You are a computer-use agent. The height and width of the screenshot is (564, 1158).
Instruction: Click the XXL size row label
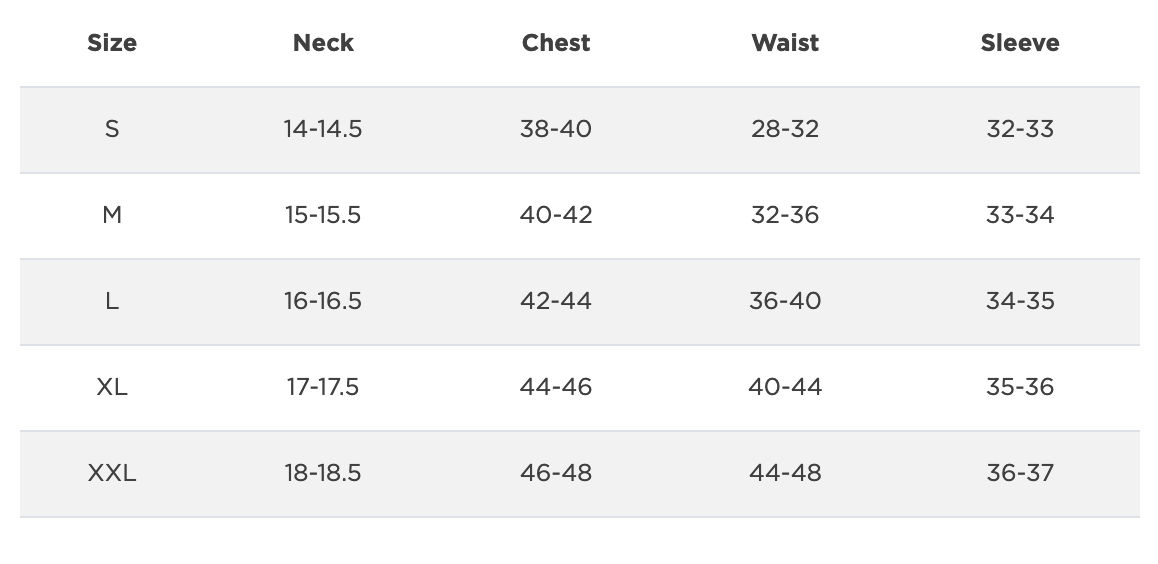[x=112, y=473]
